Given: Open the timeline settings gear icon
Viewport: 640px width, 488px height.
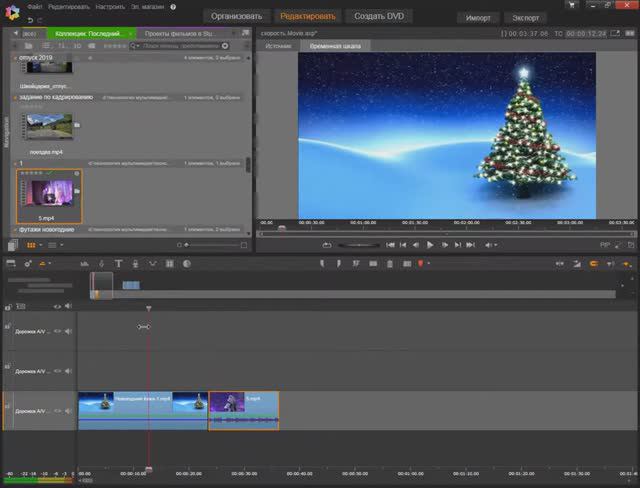Looking at the screenshot, I should pyautogui.click(x=28, y=264).
